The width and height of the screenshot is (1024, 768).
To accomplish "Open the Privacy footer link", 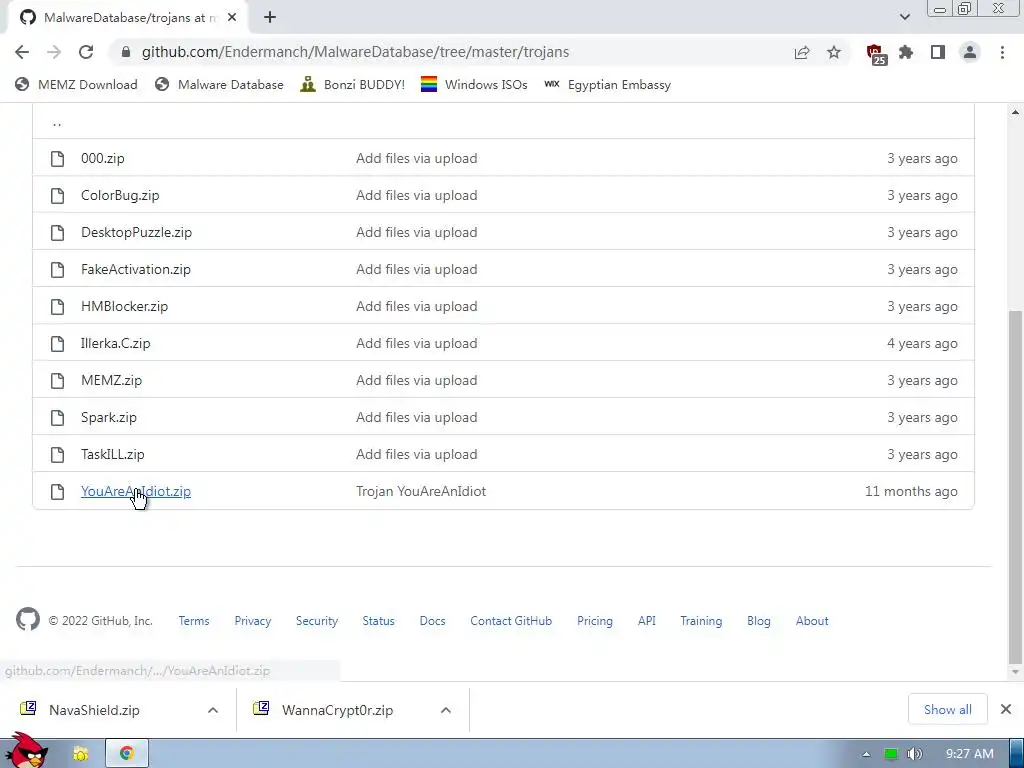I will click(253, 621).
